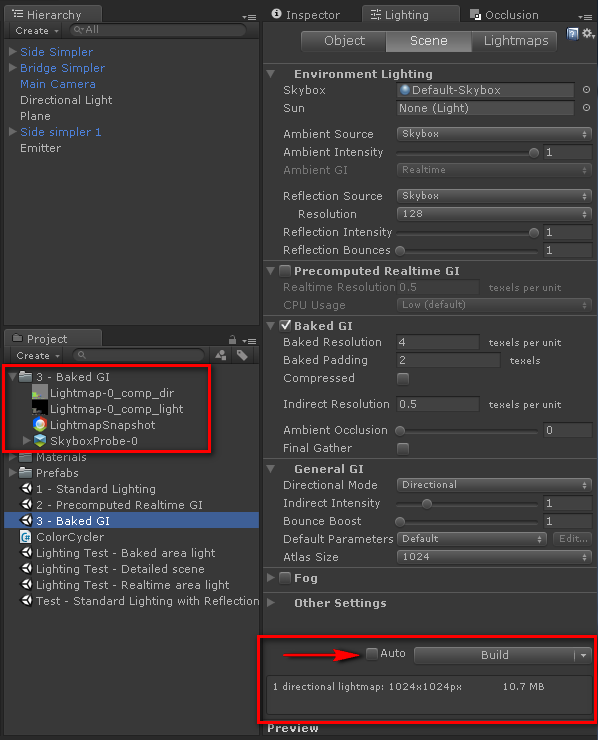Select the ColorCycler script icon
Screen dimensions: 598x740
25,537
